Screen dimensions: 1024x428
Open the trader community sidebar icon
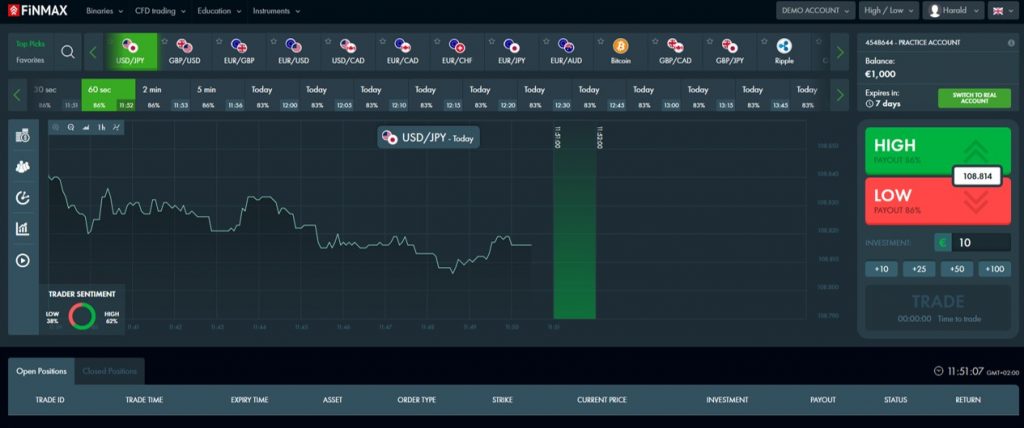(x=23, y=167)
